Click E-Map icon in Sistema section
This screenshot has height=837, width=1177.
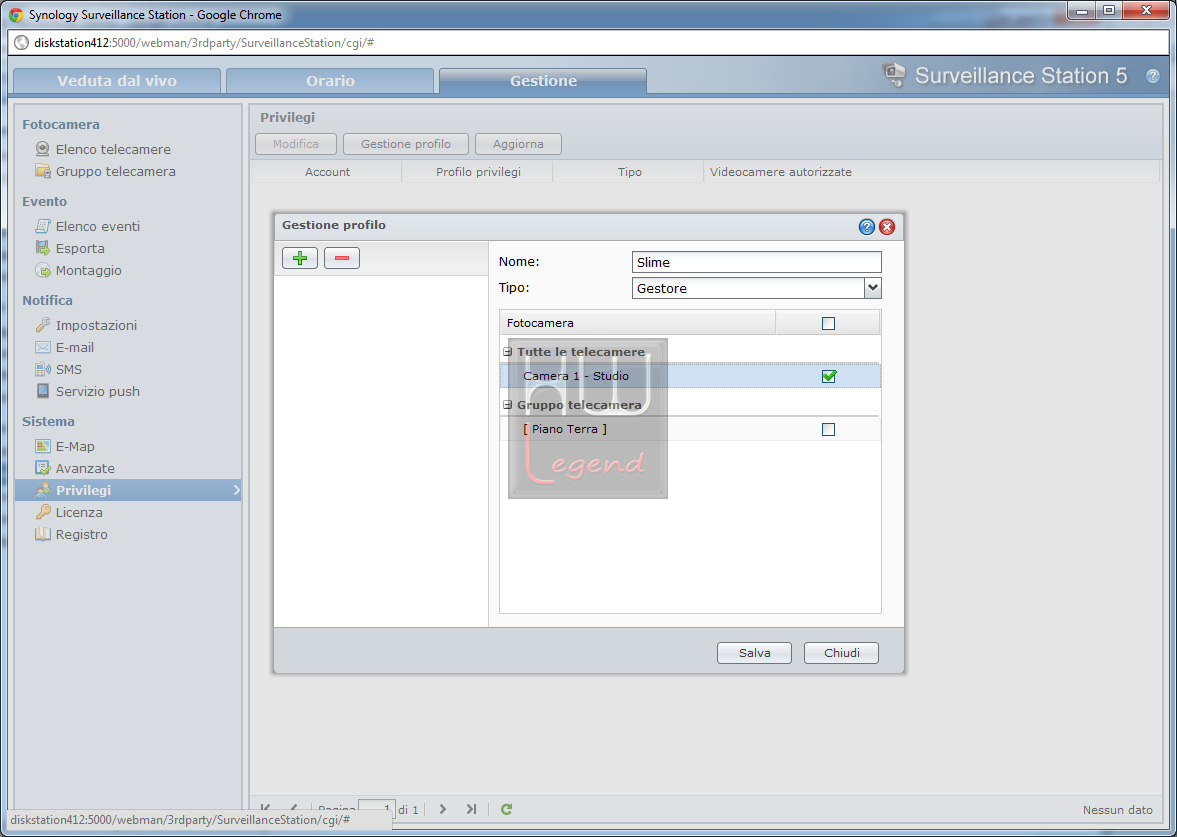point(43,446)
